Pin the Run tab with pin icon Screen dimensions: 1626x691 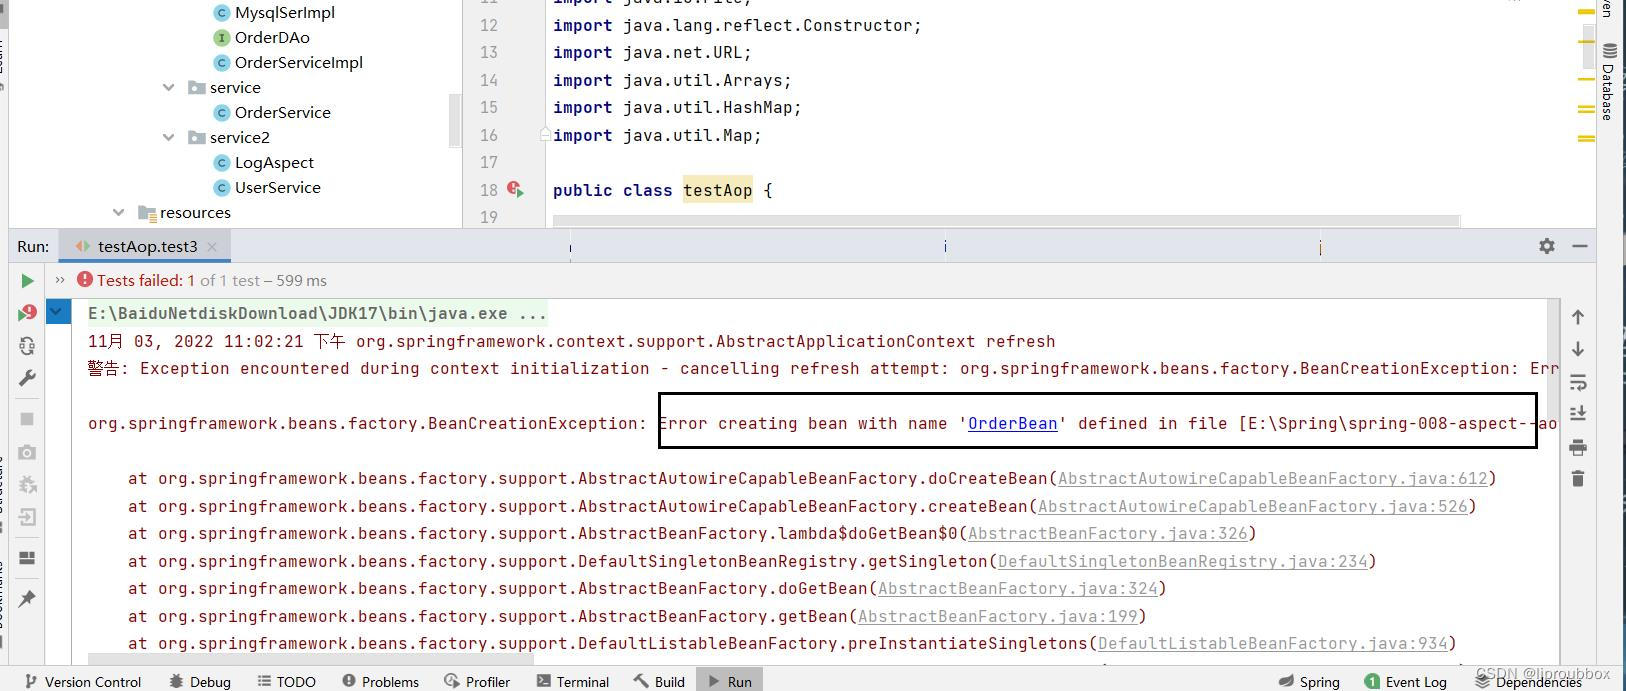pos(28,598)
